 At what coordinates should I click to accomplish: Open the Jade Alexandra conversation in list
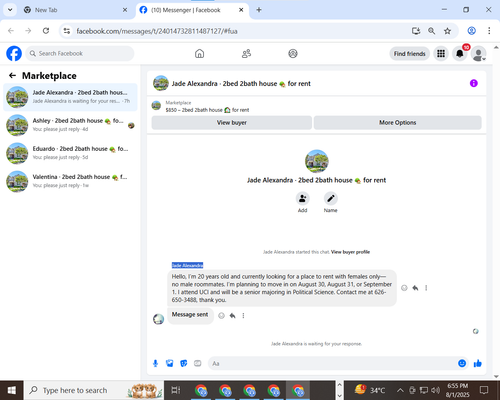(70, 97)
